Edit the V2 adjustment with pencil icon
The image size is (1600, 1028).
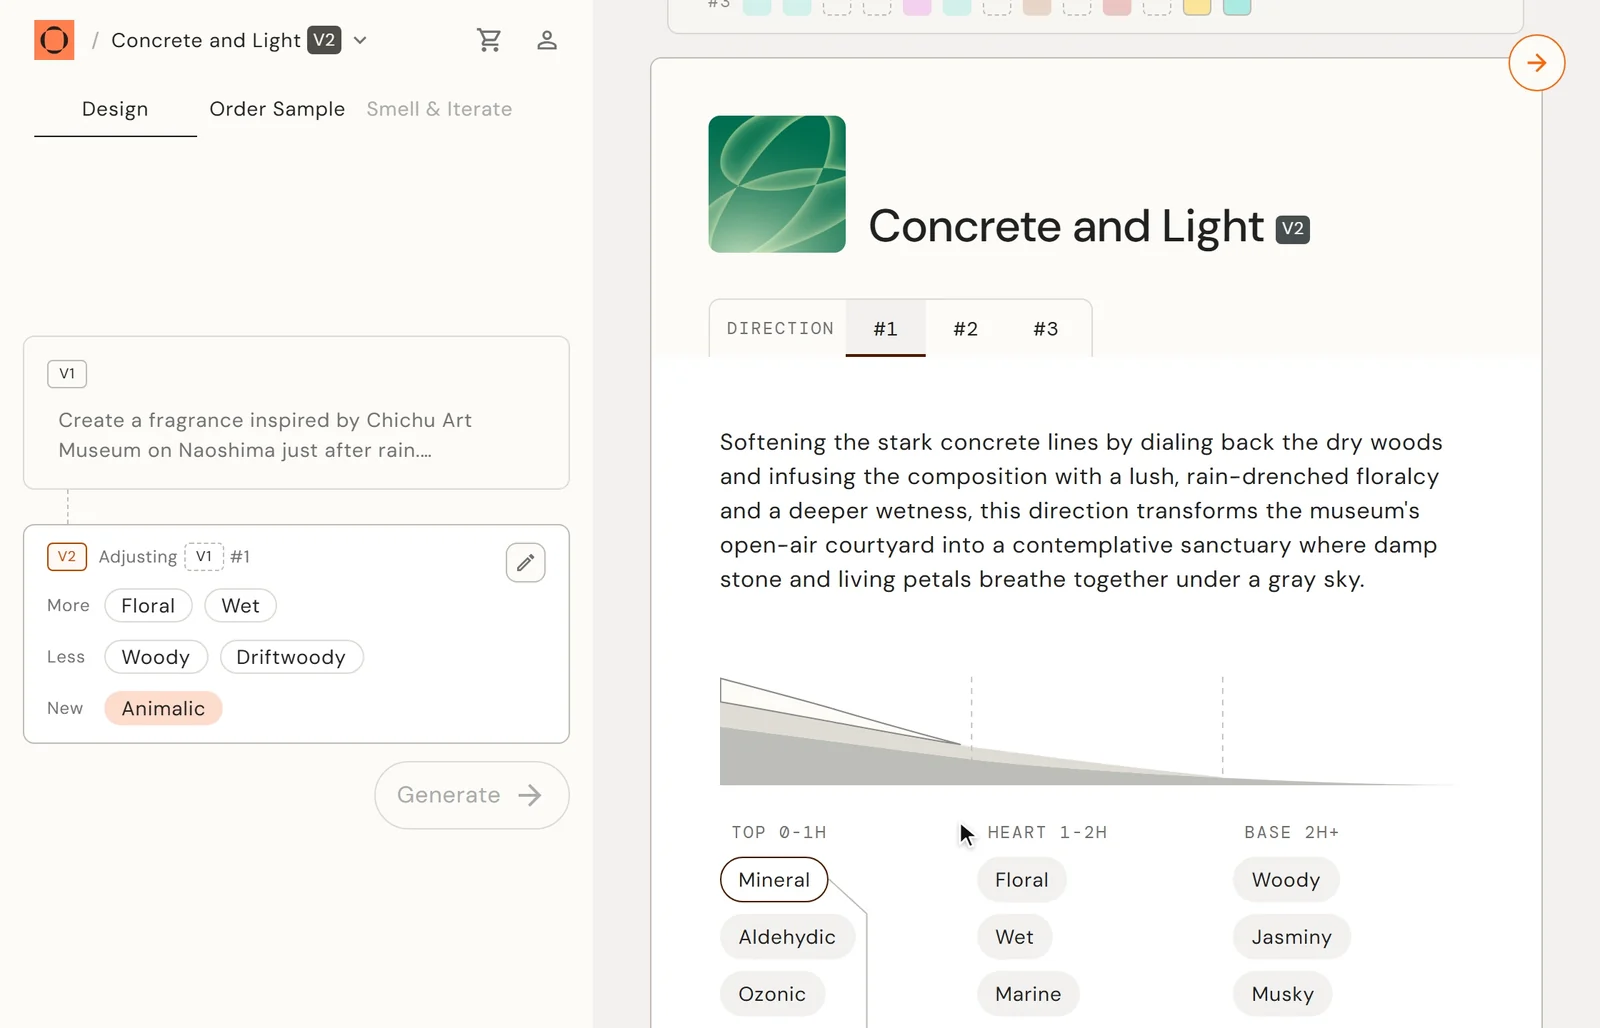[525, 563]
